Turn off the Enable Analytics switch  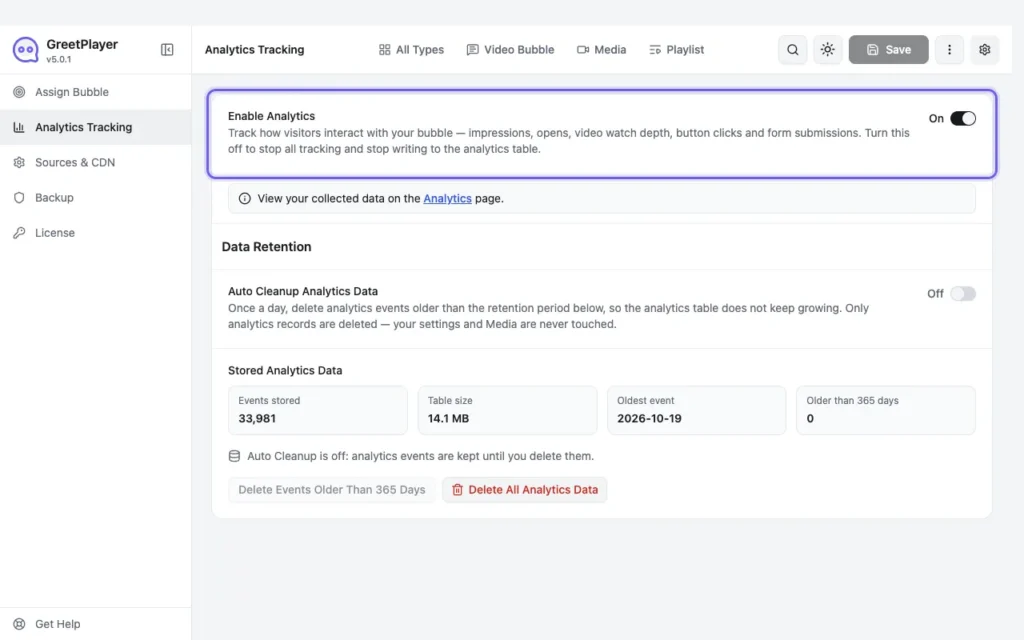tap(963, 118)
